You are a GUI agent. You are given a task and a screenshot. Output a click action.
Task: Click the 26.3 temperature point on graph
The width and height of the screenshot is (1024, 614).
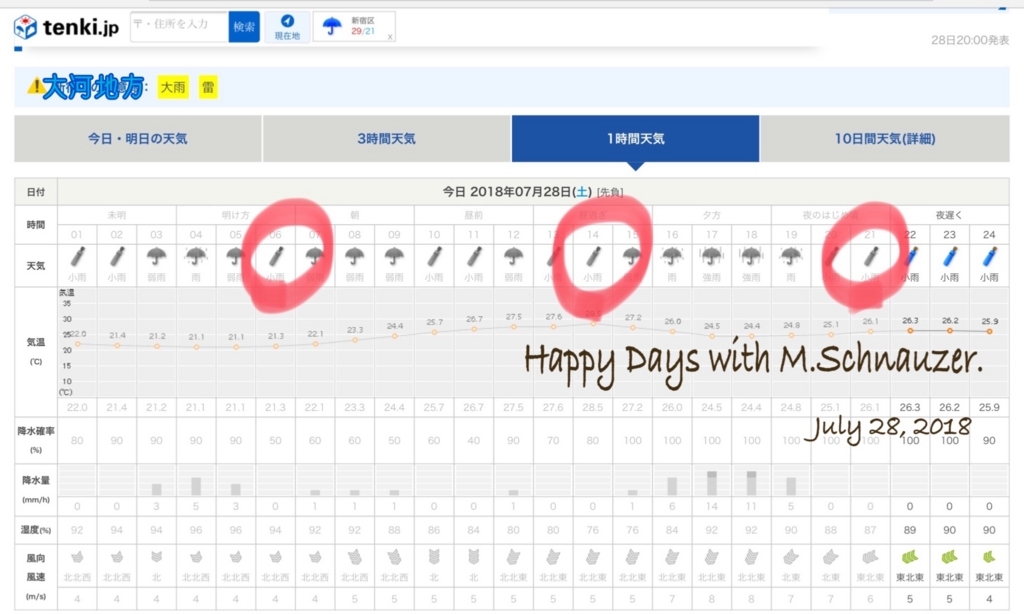coord(910,331)
